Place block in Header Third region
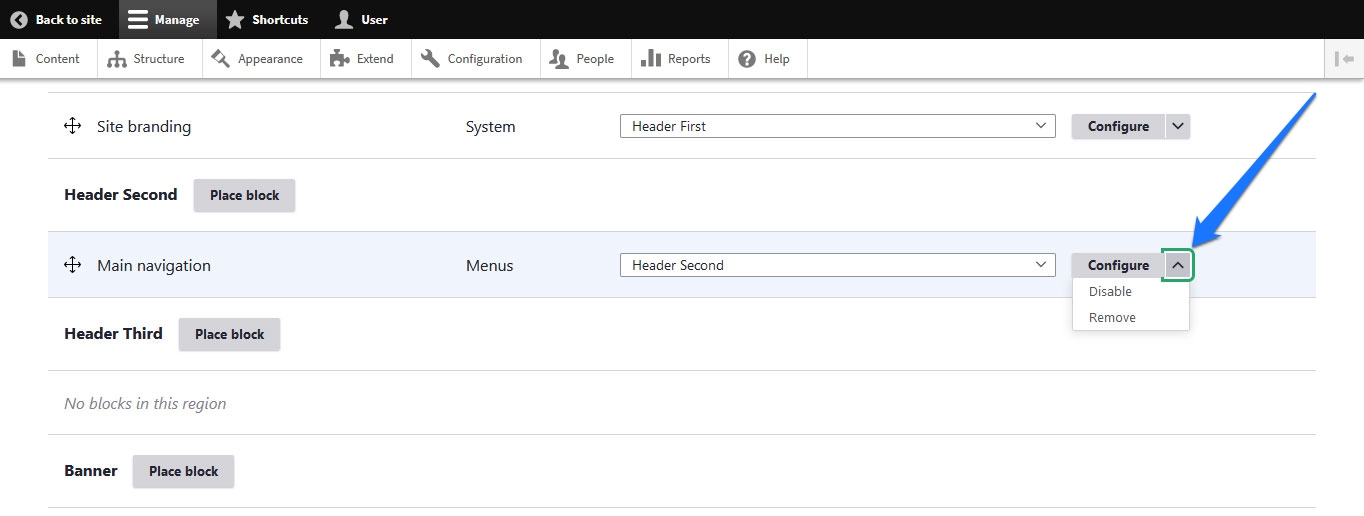Screen dimensions: 1364x516 click(x=229, y=334)
